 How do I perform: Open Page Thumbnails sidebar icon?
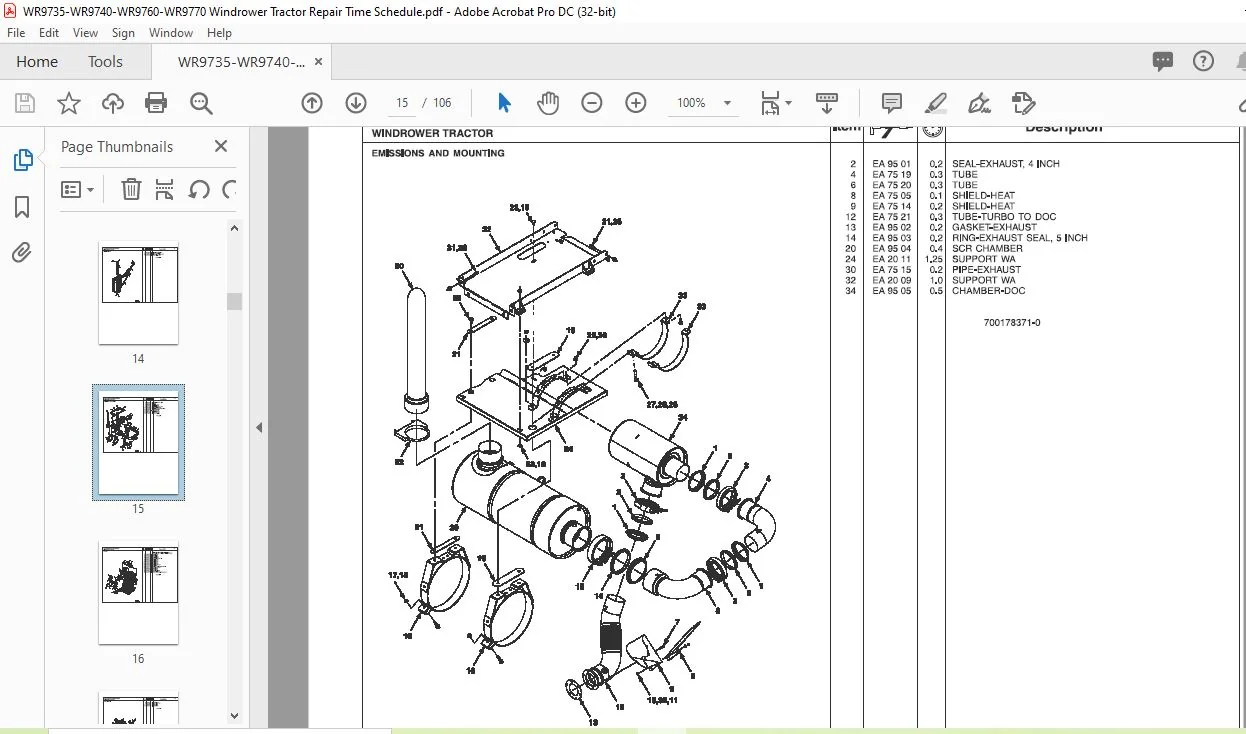[22, 160]
